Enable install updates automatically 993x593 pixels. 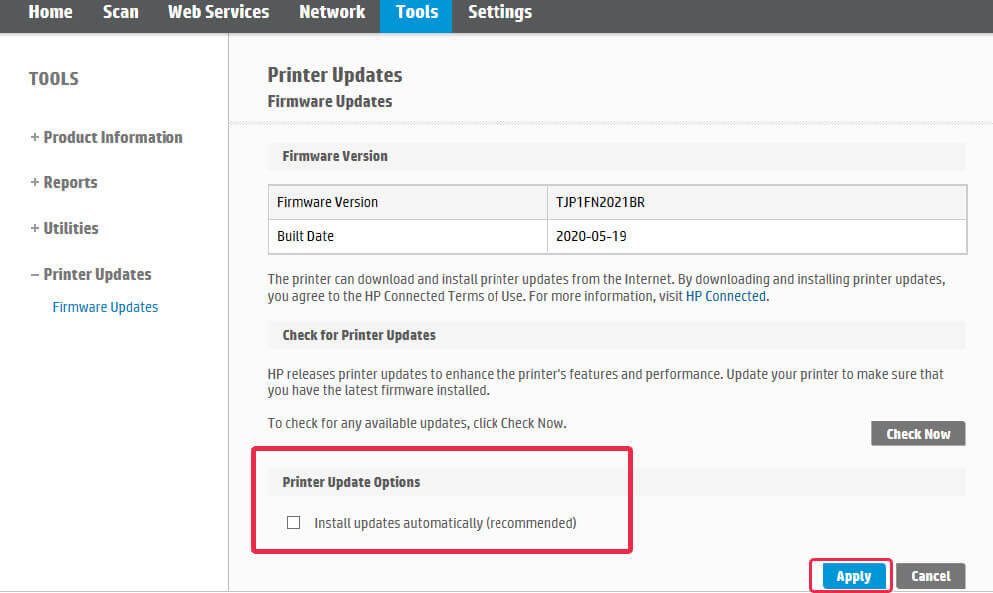(293, 522)
